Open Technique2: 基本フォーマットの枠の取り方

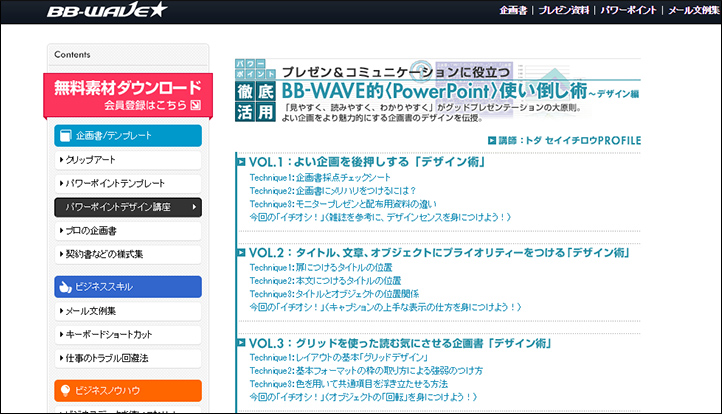tap(366, 371)
